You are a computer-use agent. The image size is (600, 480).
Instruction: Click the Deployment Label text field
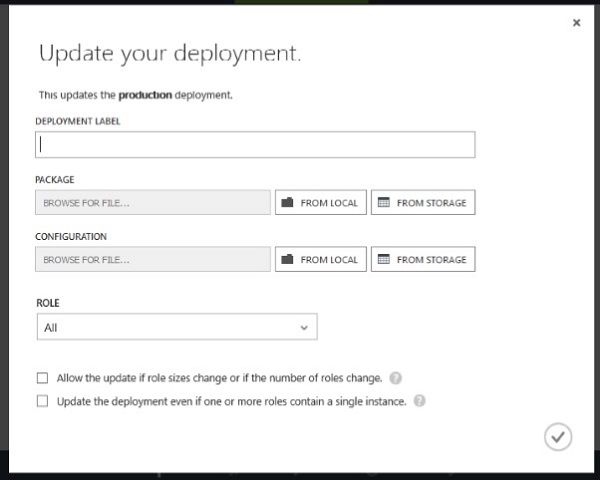tap(255, 144)
